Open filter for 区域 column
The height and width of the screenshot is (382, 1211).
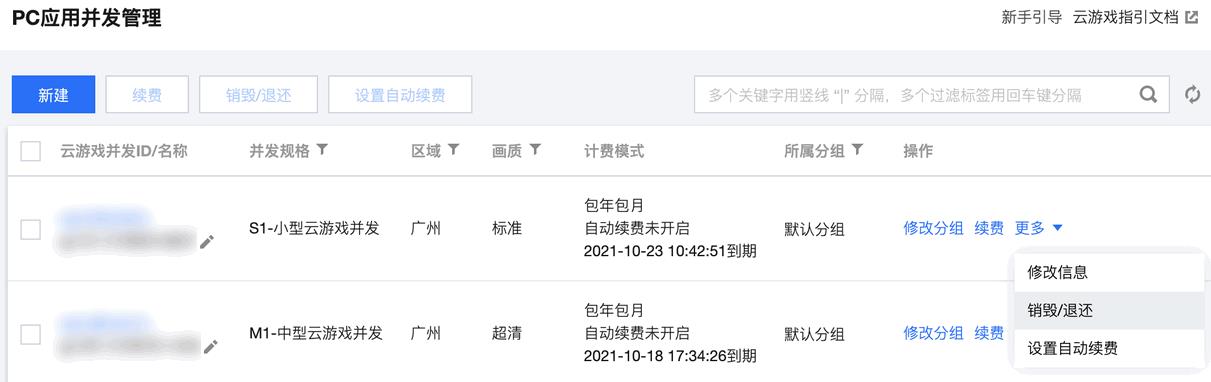[x=453, y=150]
